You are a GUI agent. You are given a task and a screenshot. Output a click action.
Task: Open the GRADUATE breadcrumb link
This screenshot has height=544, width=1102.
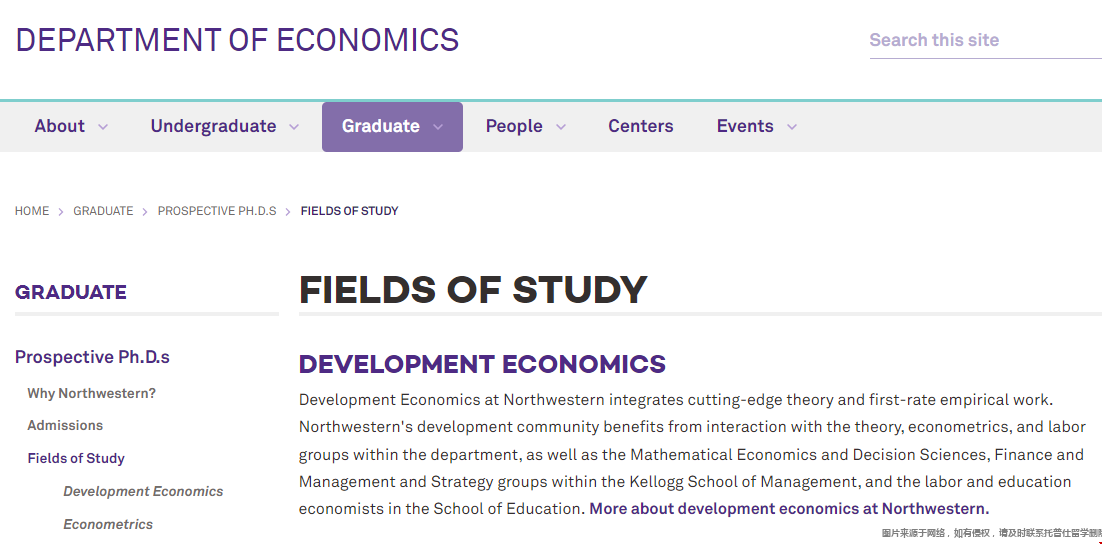point(103,211)
